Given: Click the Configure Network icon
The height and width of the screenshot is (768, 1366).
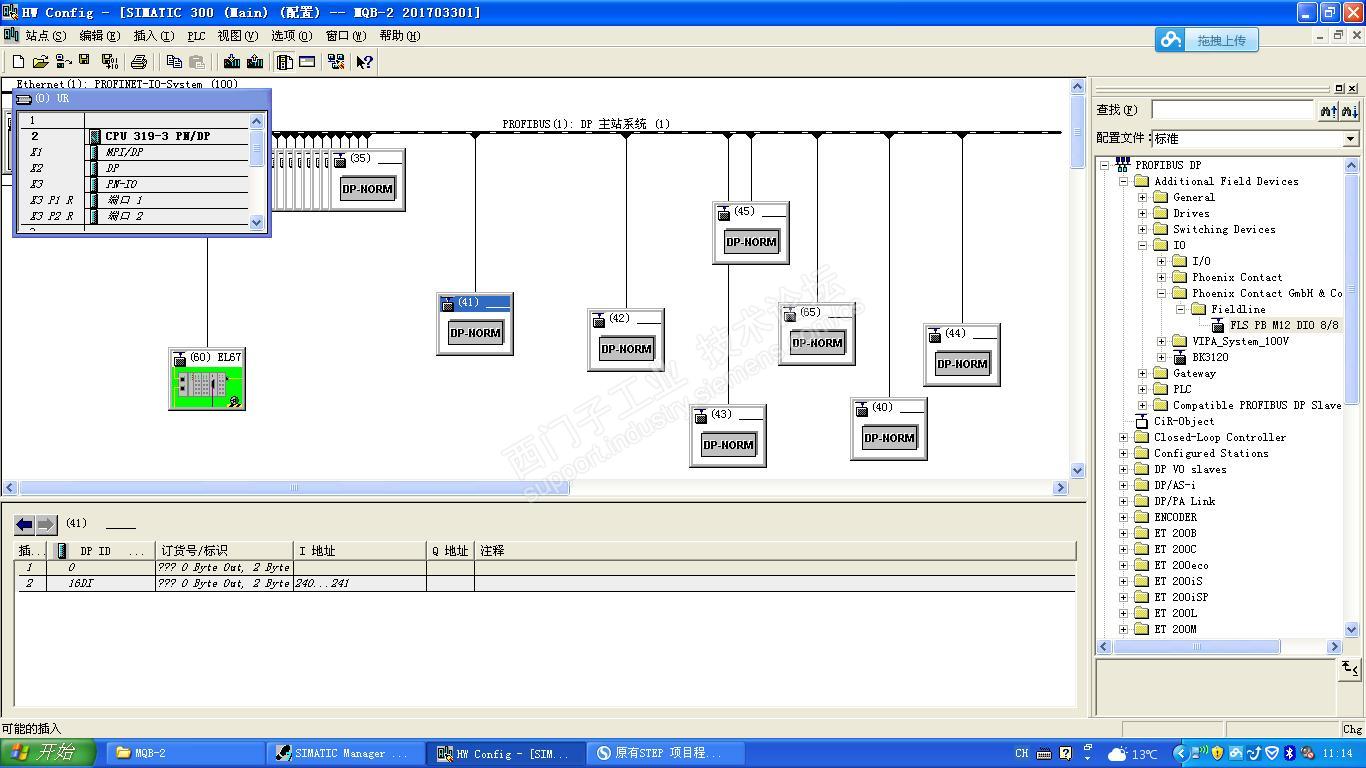Looking at the screenshot, I should (x=336, y=62).
